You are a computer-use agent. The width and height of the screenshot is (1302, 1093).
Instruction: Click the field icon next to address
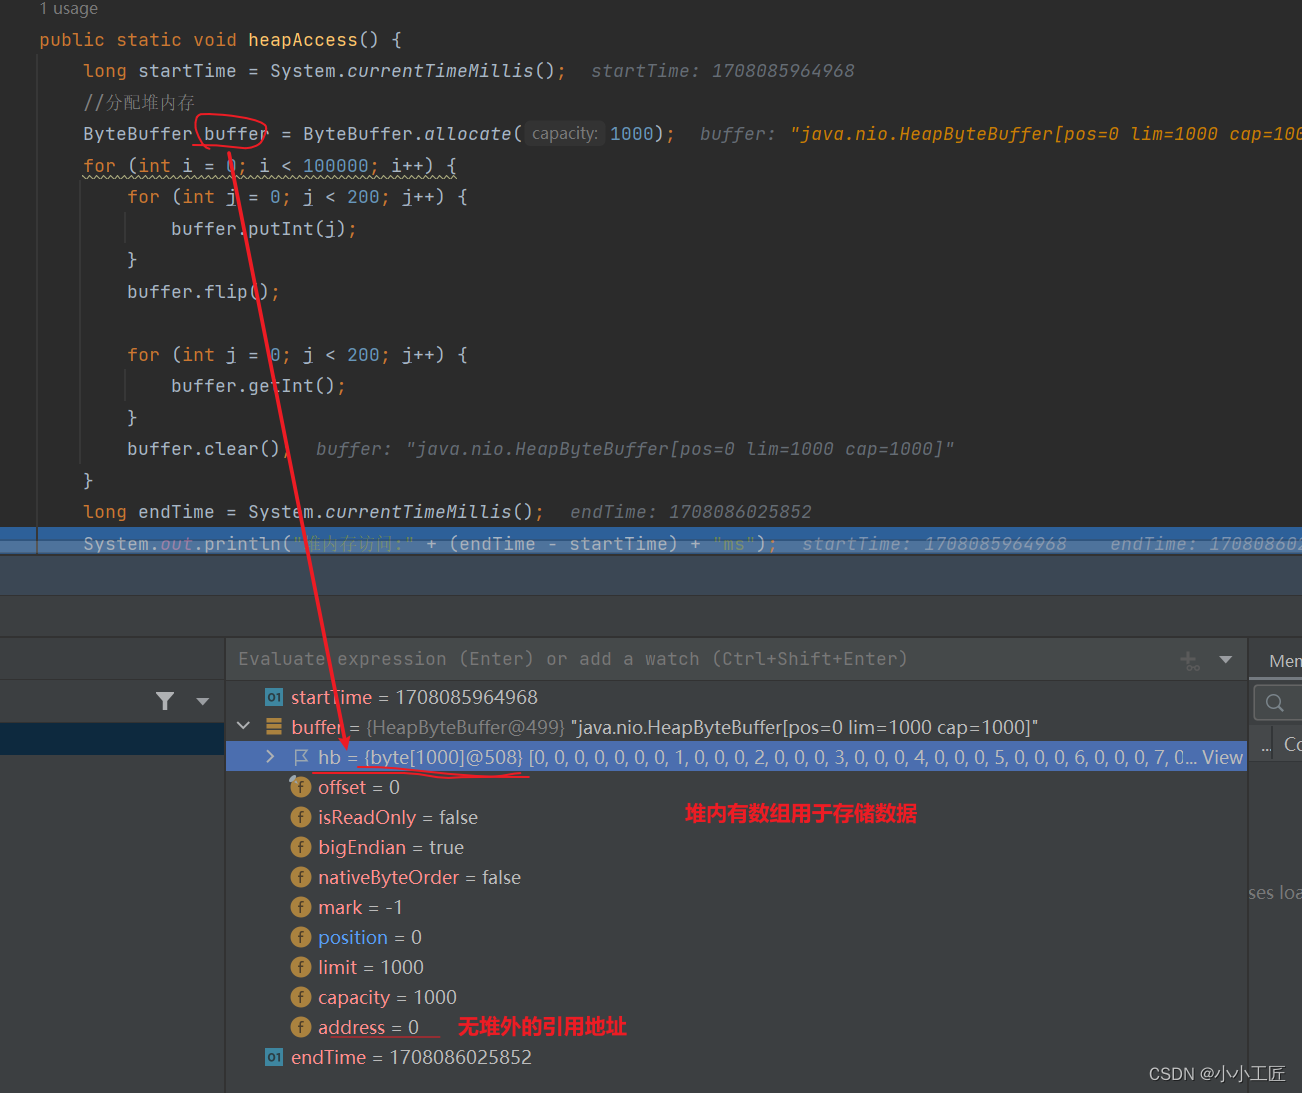pyautogui.click(x=301, y=1027)
